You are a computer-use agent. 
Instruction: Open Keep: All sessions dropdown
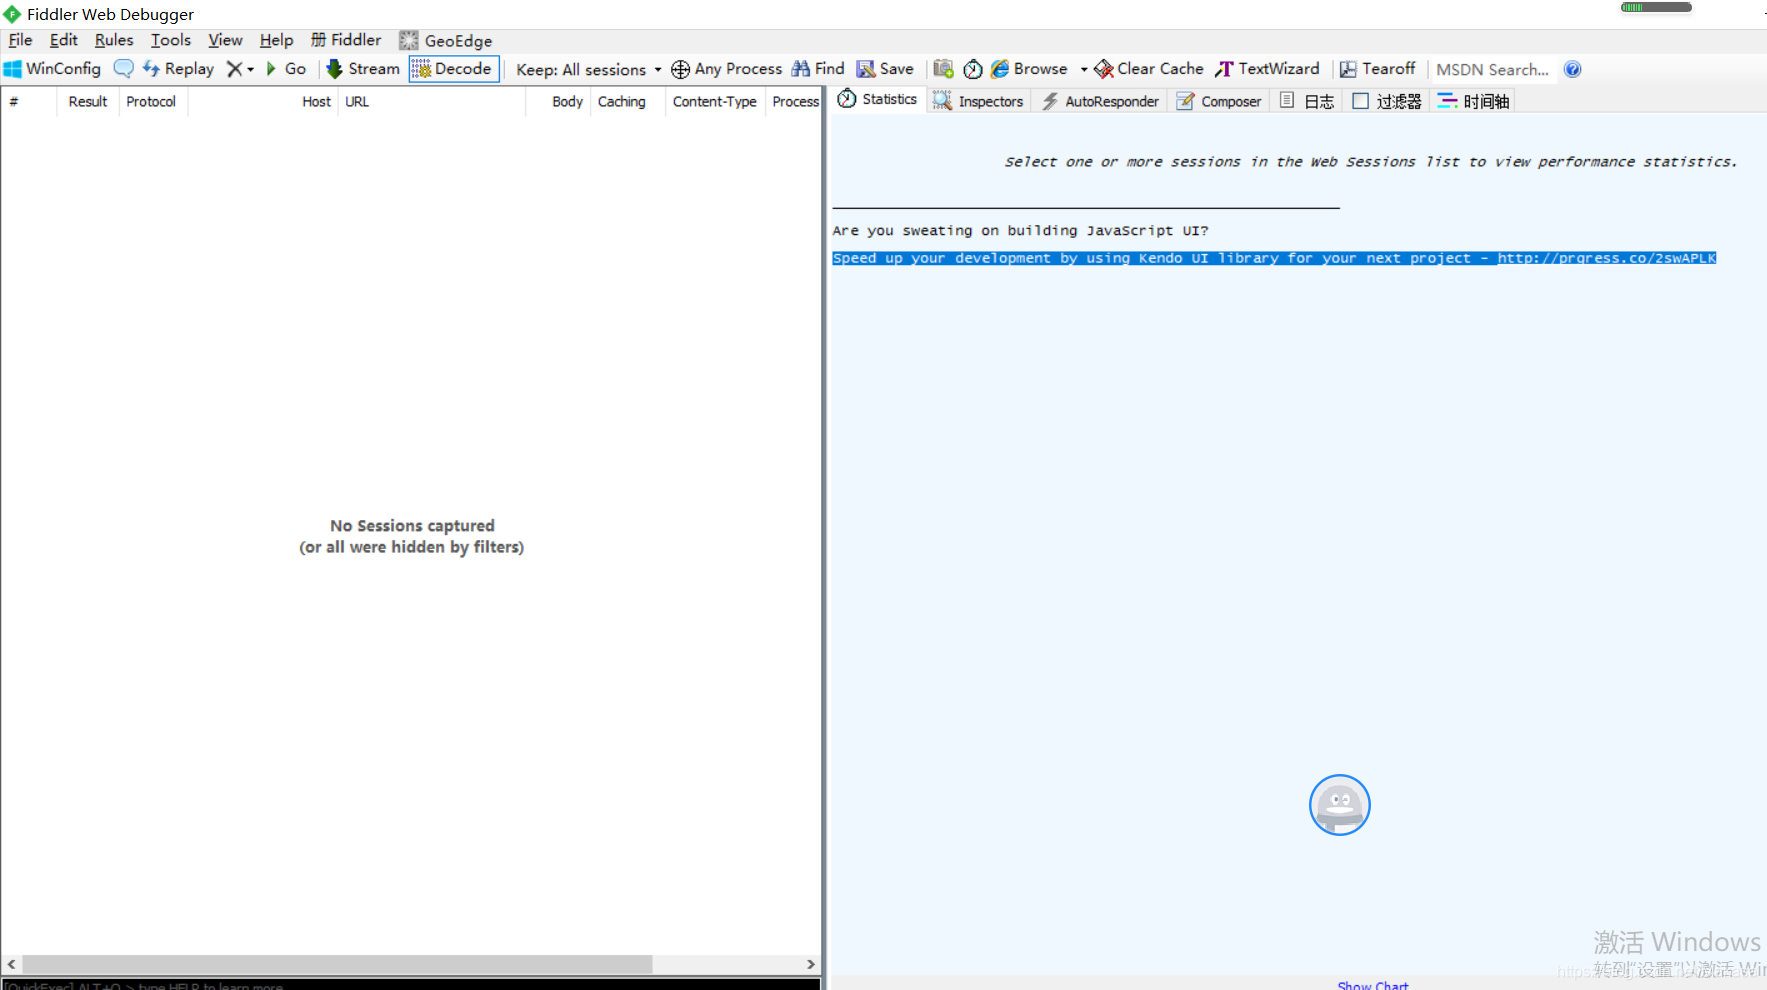[588, 70]
